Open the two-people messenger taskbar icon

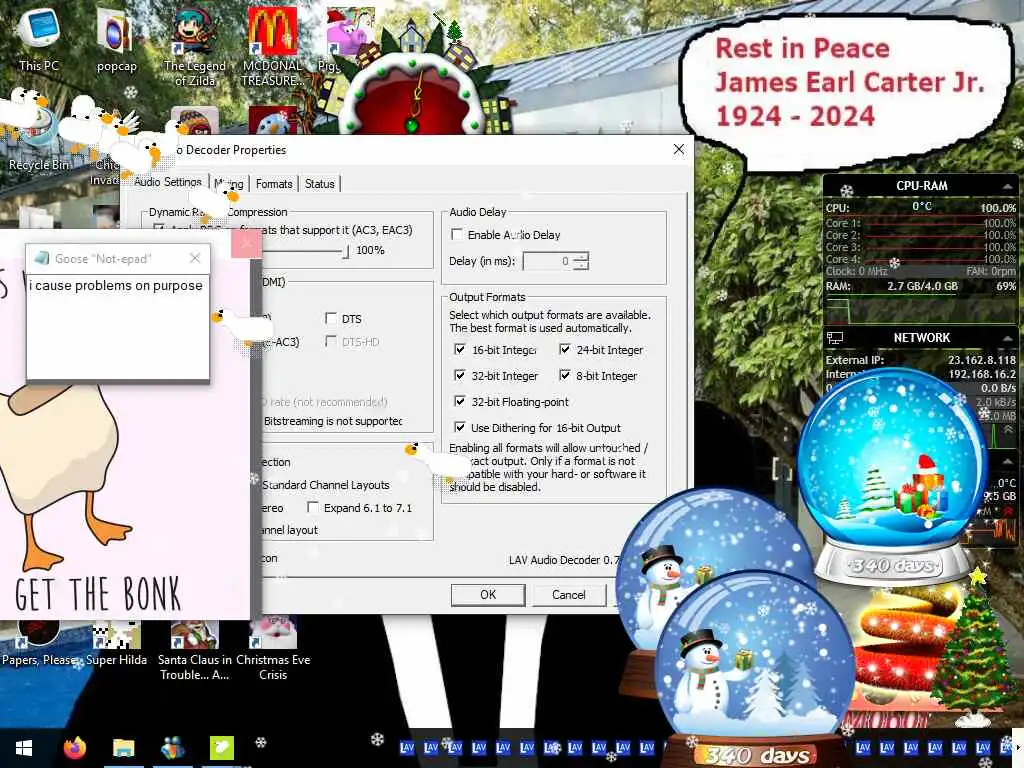click(172, 748)
